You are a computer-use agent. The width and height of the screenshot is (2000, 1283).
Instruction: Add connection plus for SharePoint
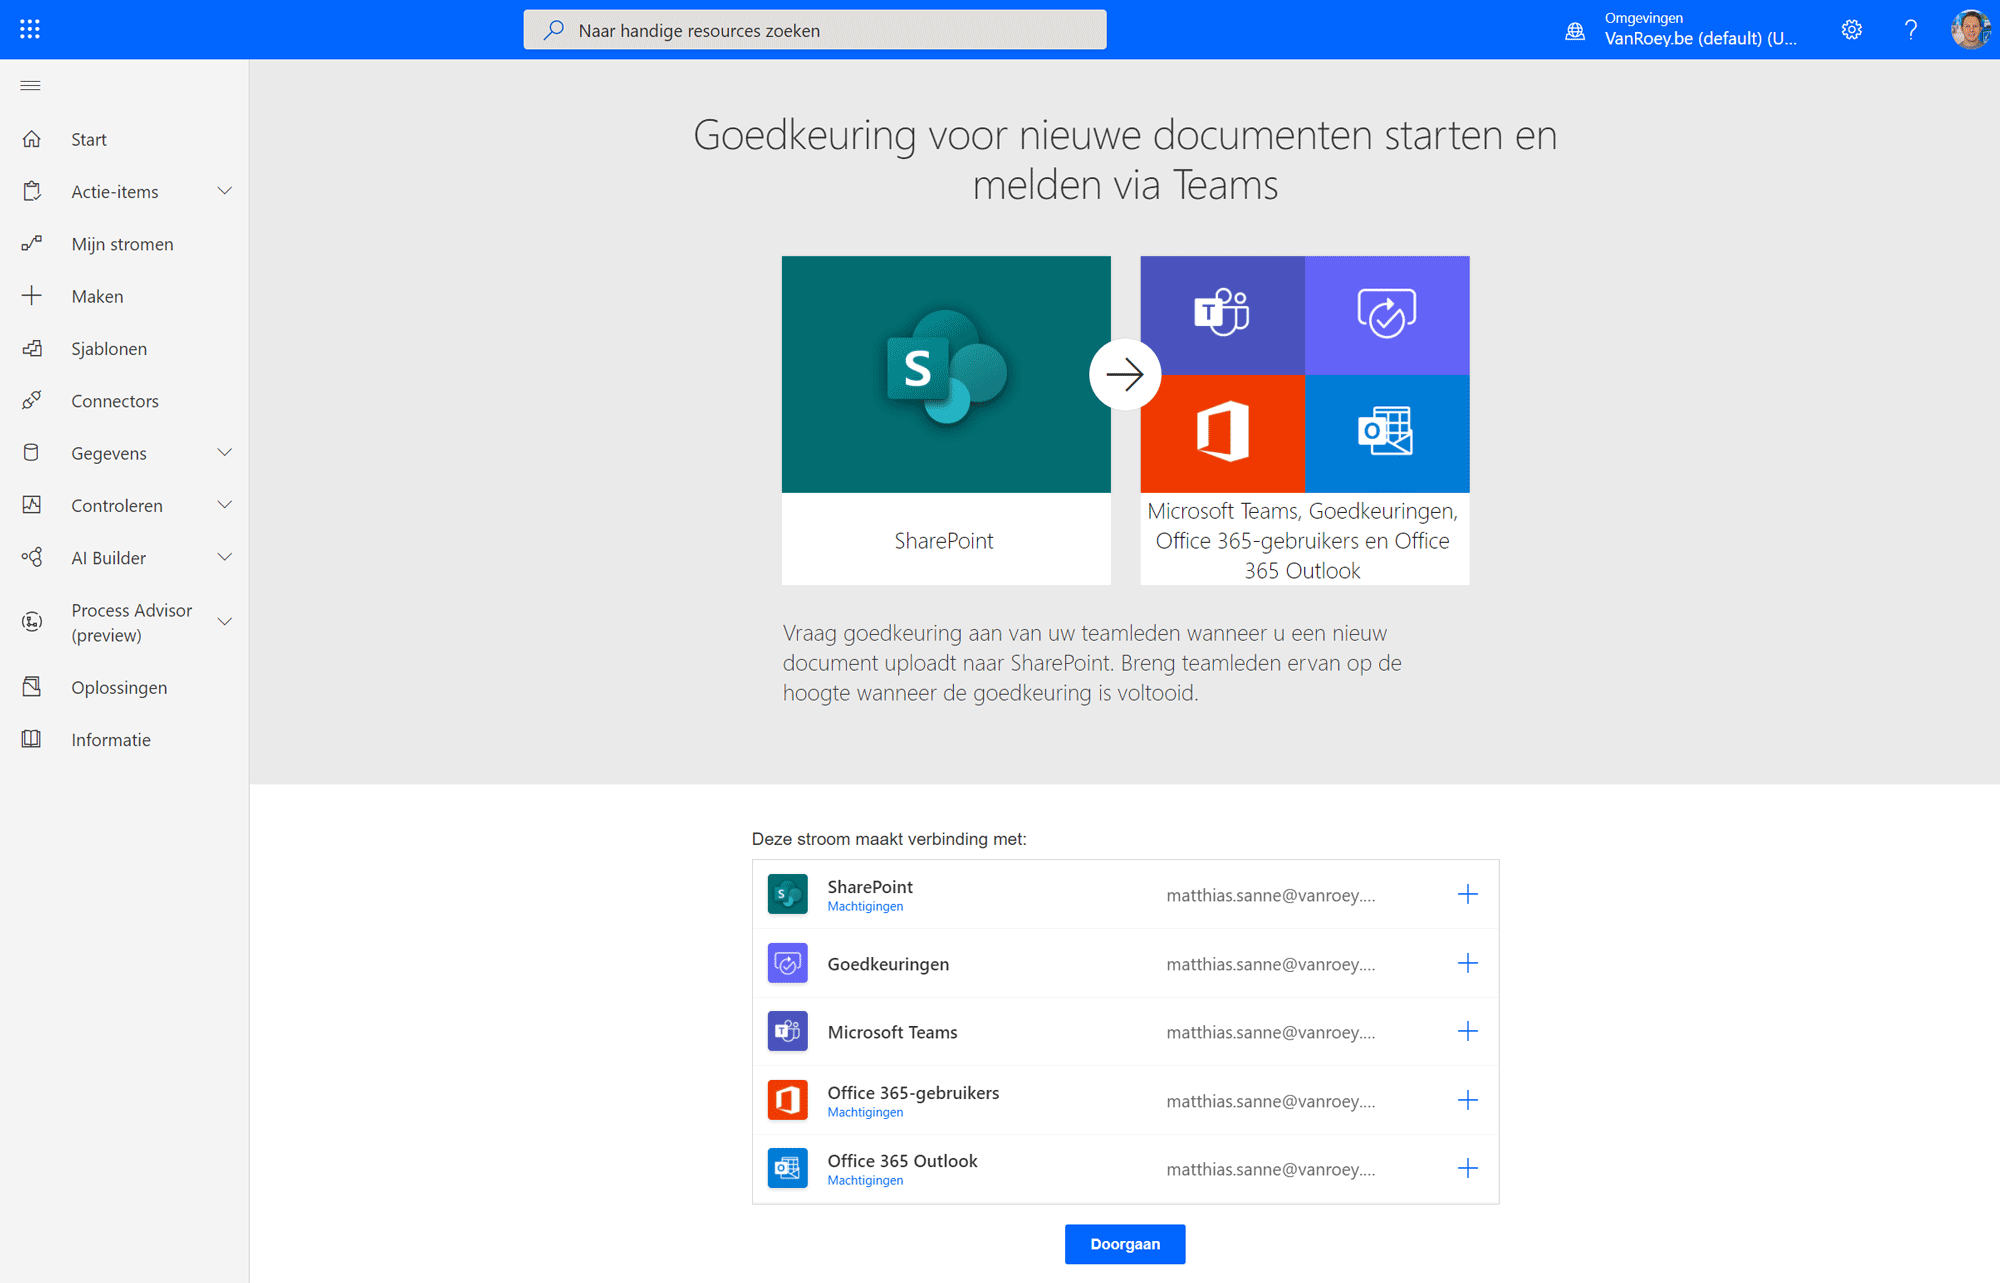click(1467, 894)
